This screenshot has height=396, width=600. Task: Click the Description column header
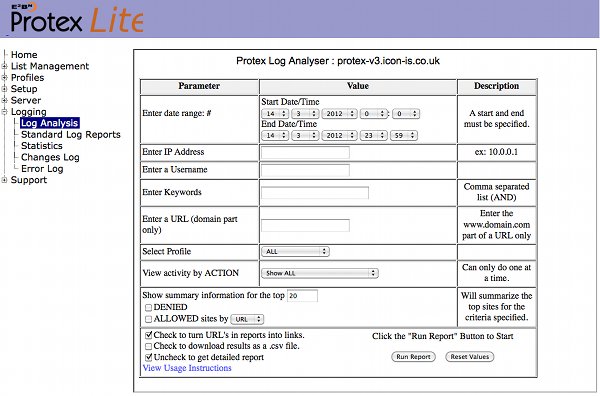(496, 86)
